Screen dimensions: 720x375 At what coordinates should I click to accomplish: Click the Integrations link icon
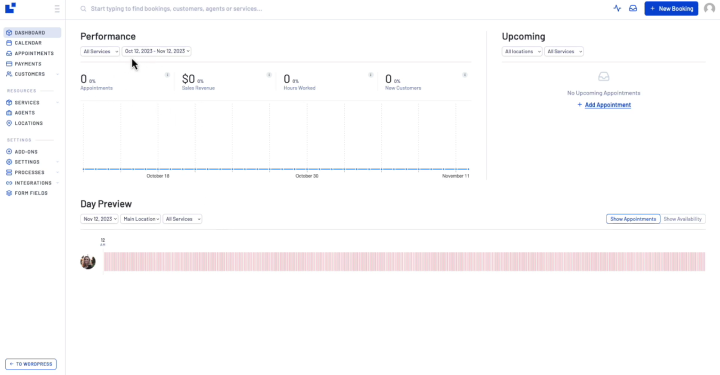9,183
